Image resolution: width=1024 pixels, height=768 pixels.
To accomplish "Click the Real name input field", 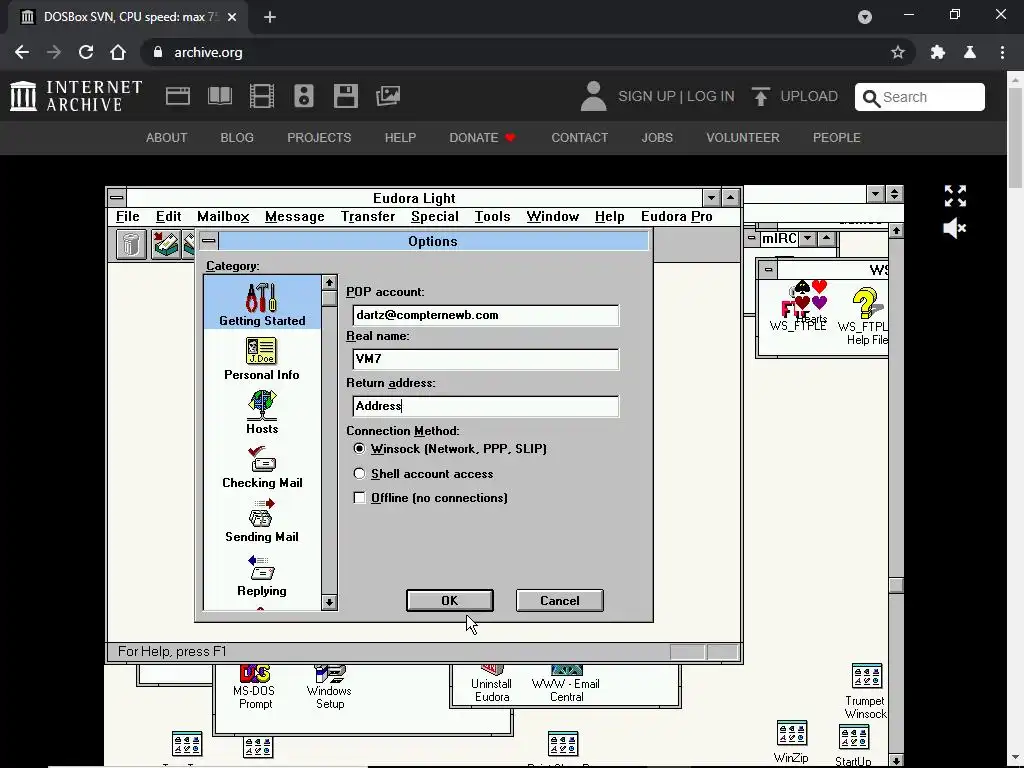I will click(x=485, y=359).
